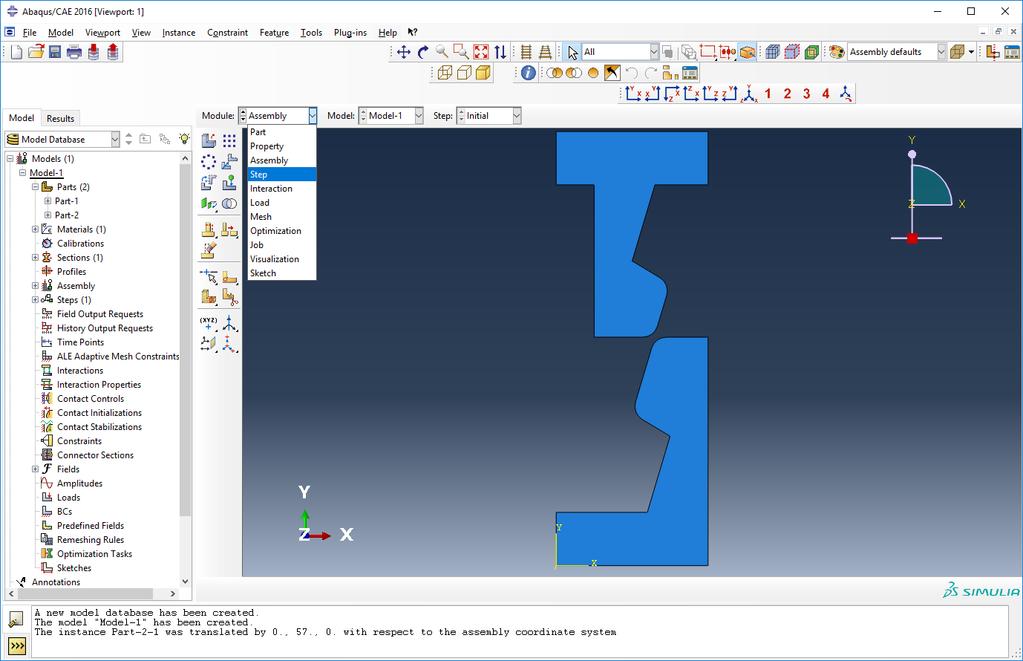This screenshot has width=1023, height=661.
Task: Select Sketch in module list
Action: (282, 273)
